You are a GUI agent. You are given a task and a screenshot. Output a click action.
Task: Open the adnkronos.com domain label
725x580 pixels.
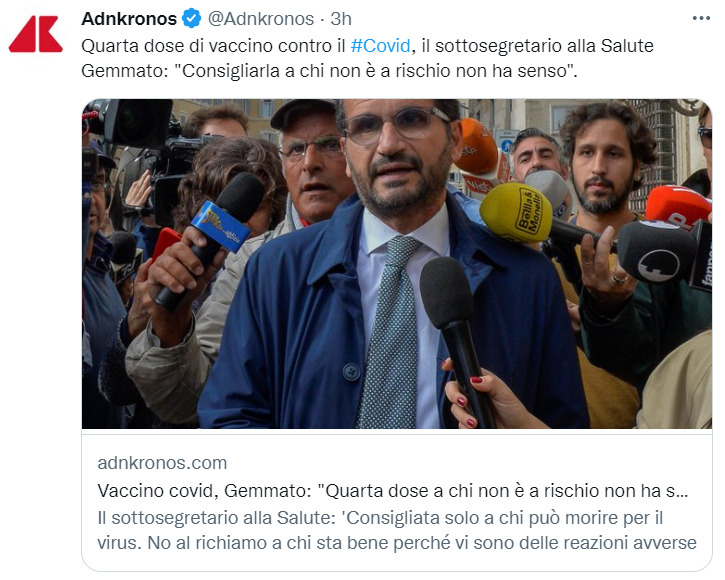162,463
